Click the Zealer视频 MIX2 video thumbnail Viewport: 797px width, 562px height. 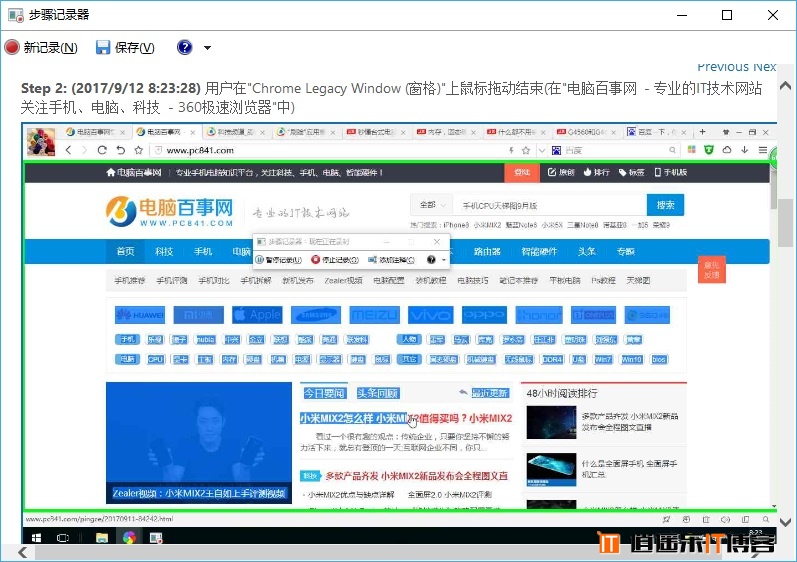click(199, 443)
